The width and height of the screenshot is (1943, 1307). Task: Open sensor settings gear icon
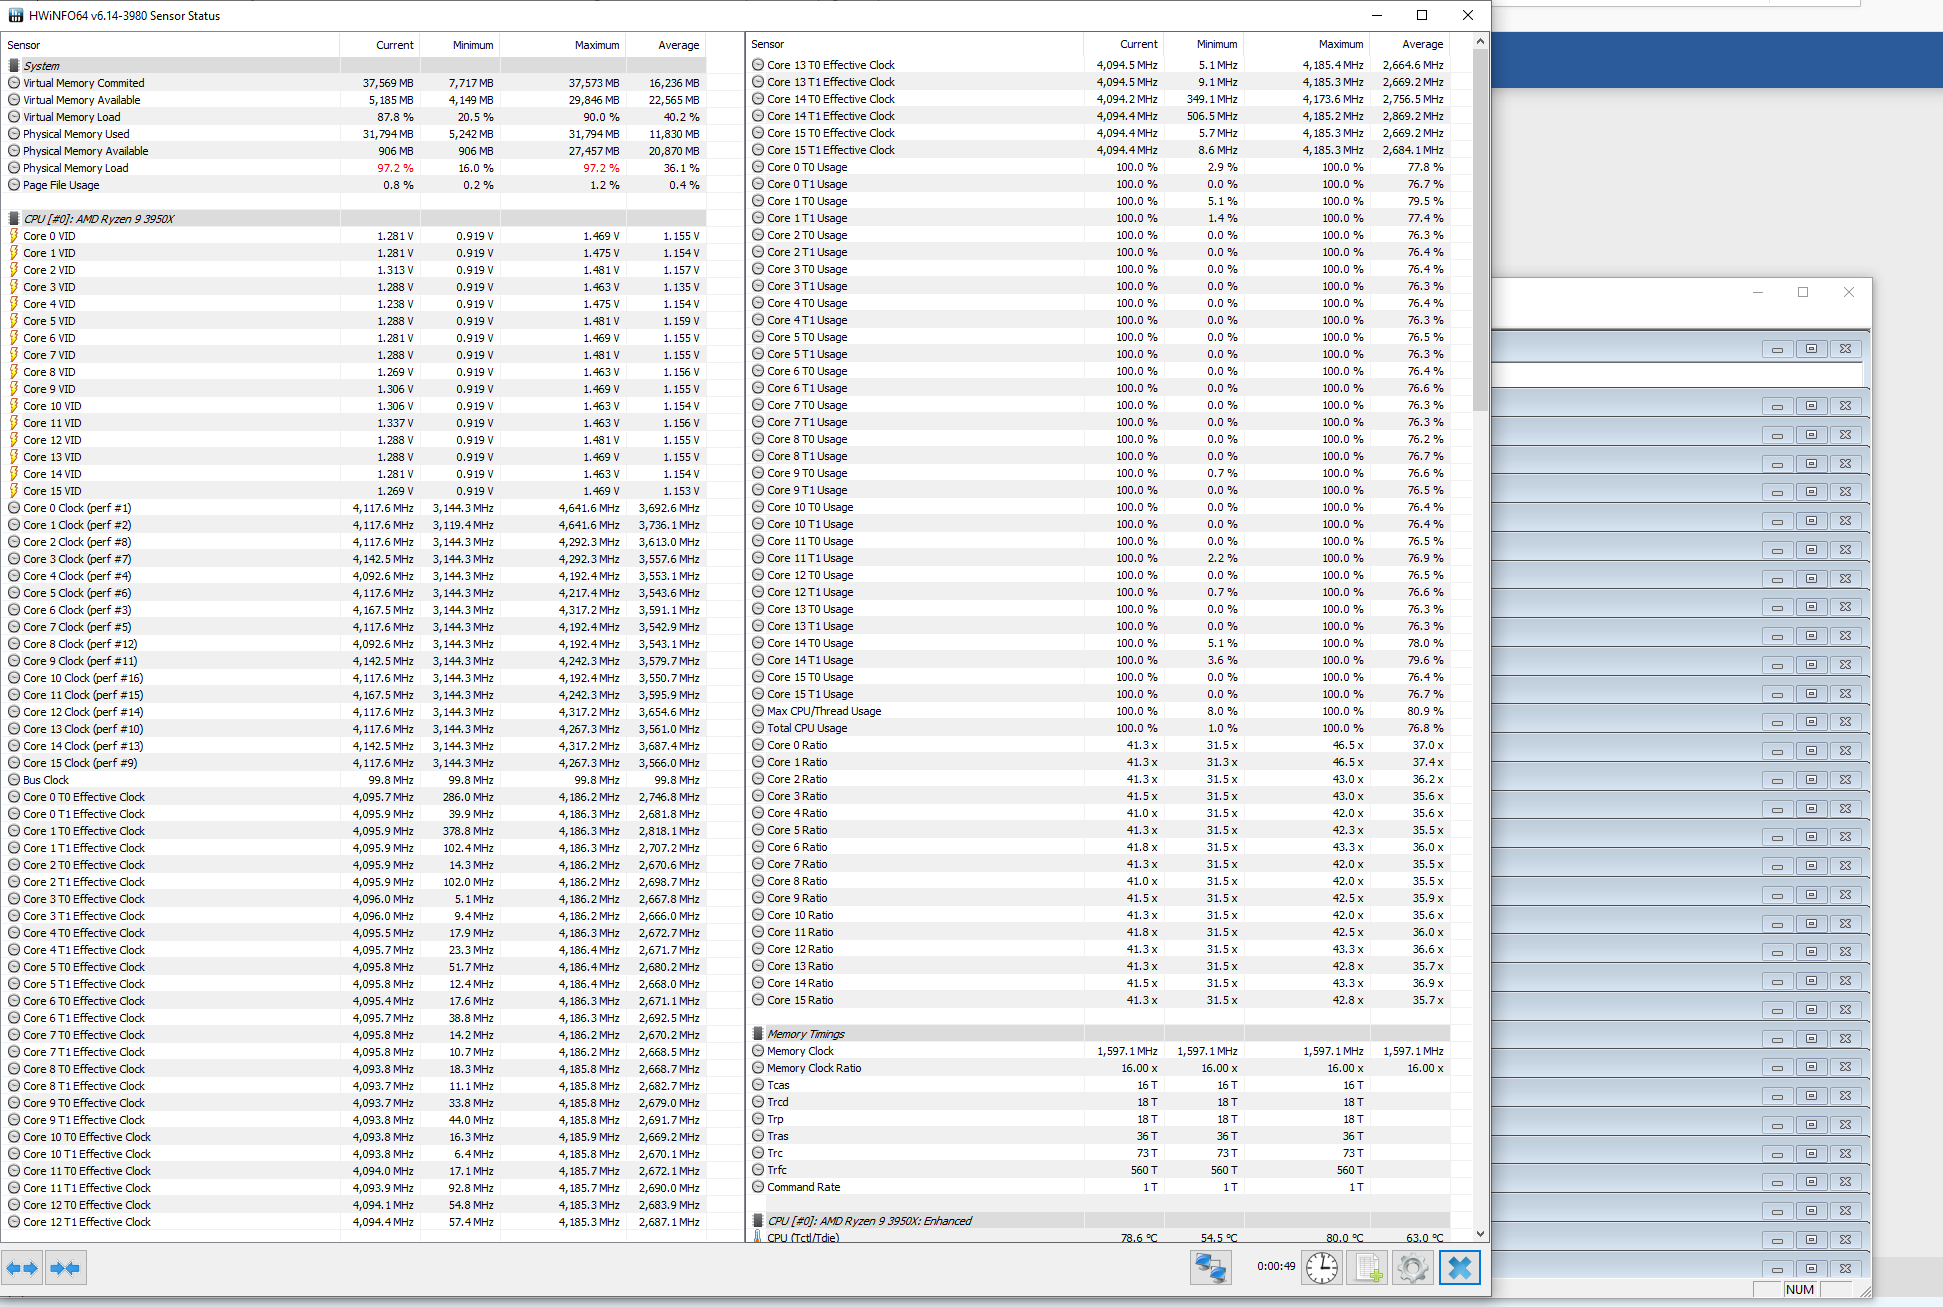[x=1412, y=1268]
